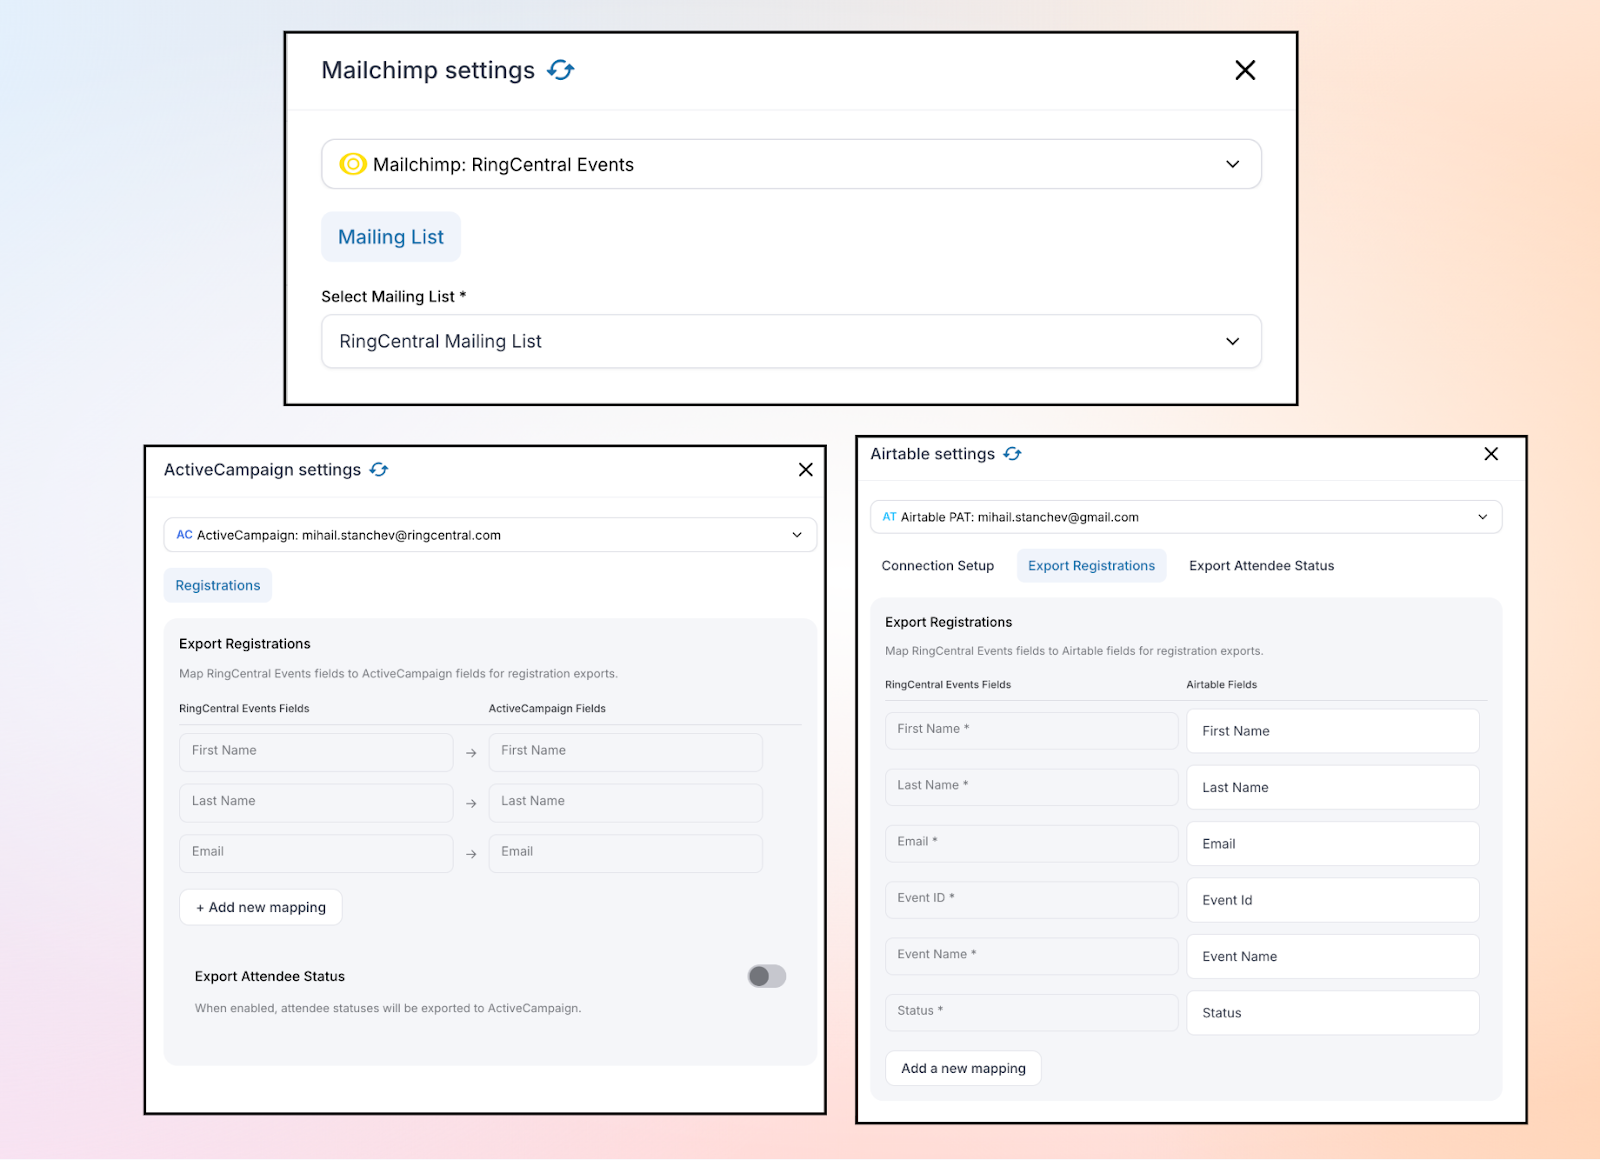This screenshot has width=1600, height=1160.
Task: Select the Mailing List tab in Mailchimp
Action: click(x=391, y=237)
